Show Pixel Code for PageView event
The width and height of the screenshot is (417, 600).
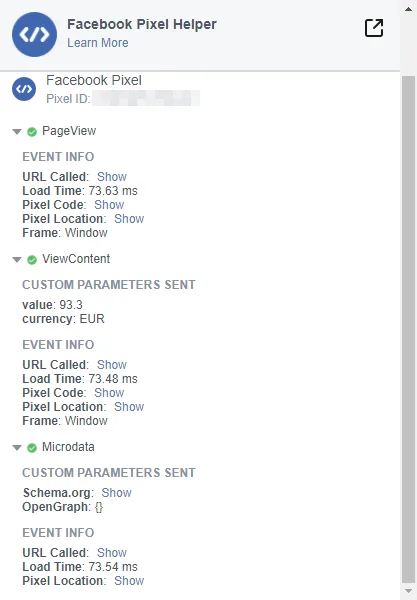(x=109, y=205)
